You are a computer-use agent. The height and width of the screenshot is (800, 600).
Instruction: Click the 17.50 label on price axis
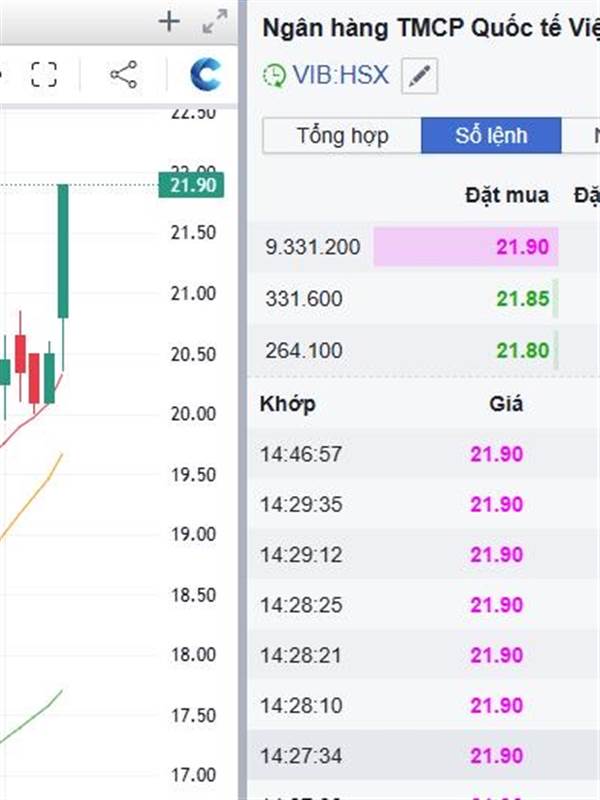tap(193, 715)
